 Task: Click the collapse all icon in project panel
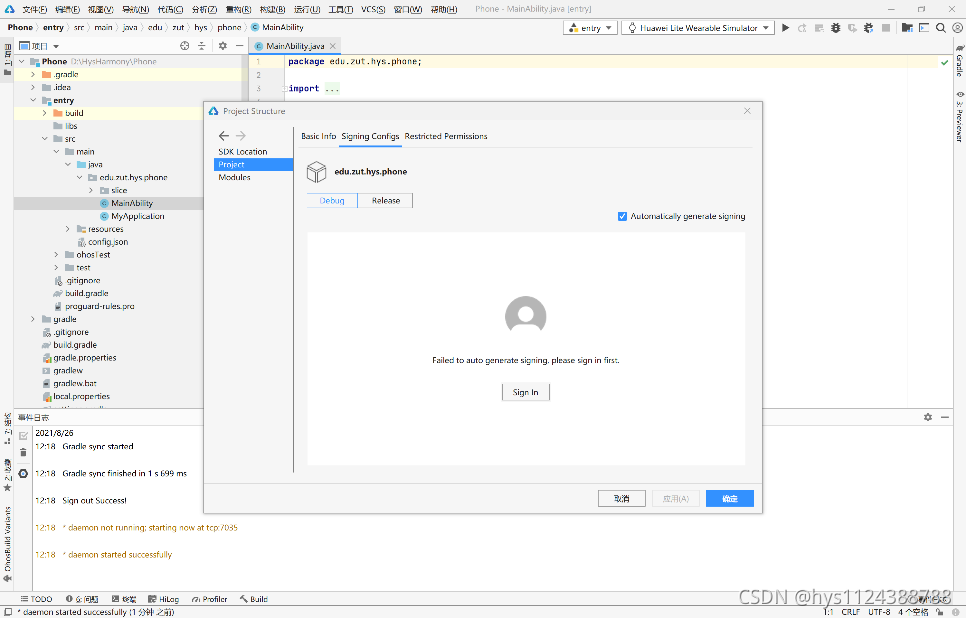point(201,46)
